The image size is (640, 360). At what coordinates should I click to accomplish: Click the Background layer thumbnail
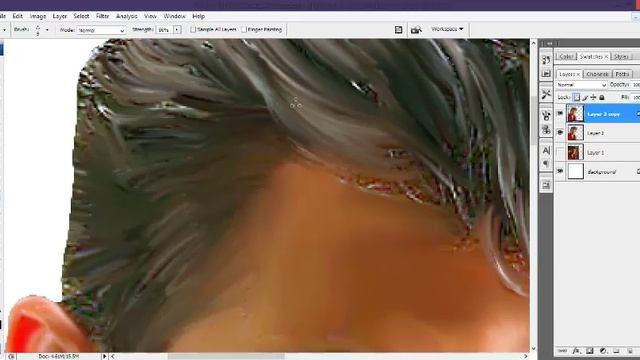point(575,171)
